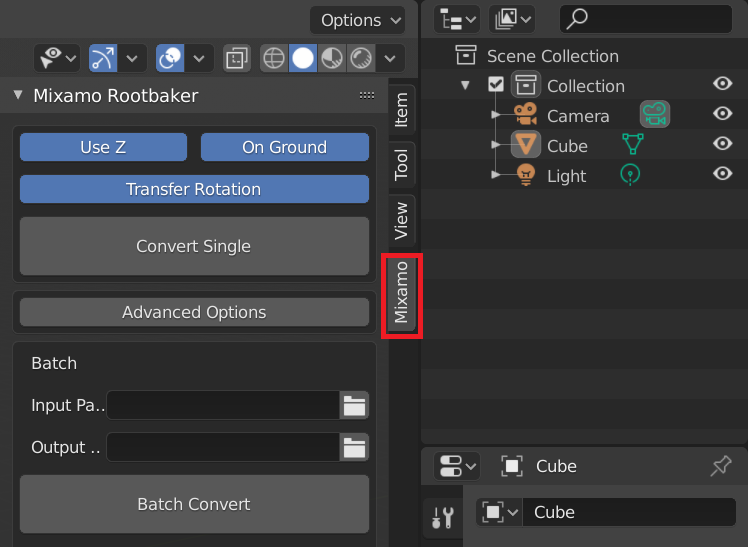The image size is (748, 547).
Task: Open the Tool properties tab icon
Action: (x=443, y=517)
